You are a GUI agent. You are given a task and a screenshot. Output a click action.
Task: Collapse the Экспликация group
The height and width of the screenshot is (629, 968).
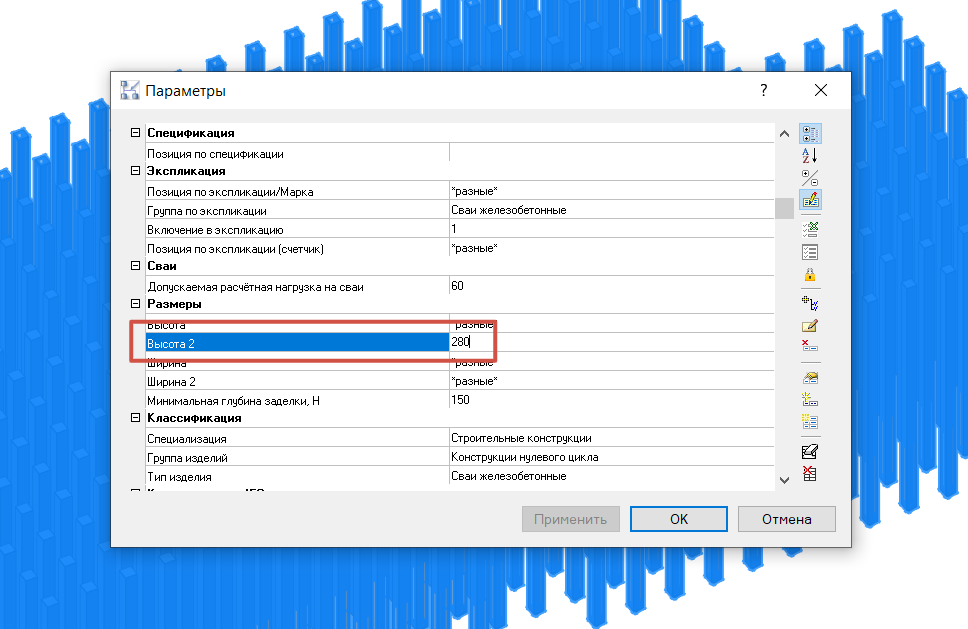pyautogui.click(x=136, y=171)
